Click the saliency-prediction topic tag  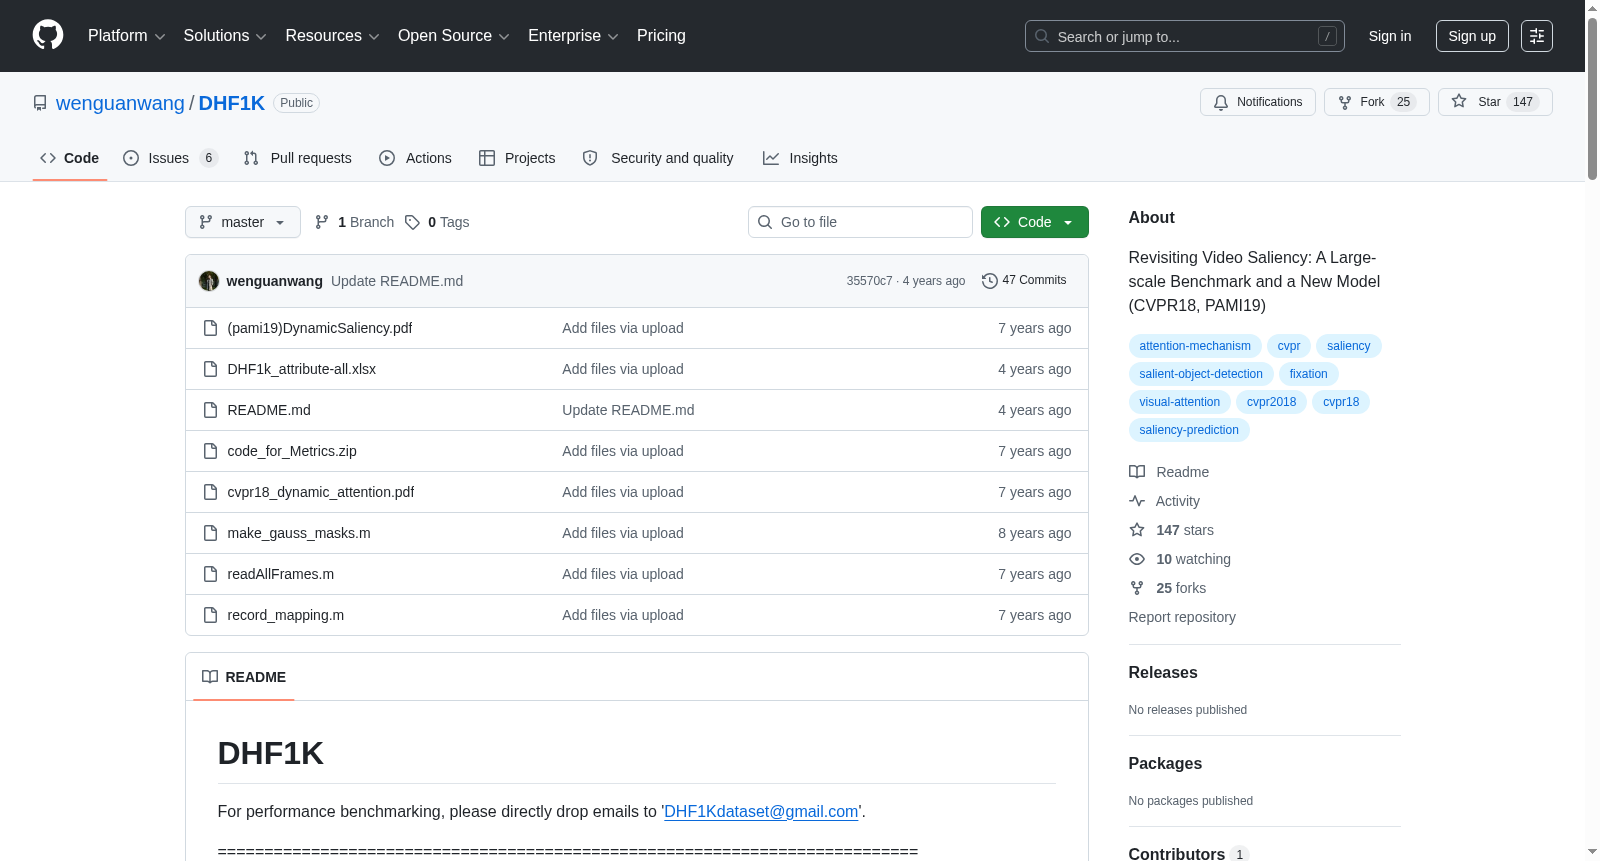coord(1189,430)
